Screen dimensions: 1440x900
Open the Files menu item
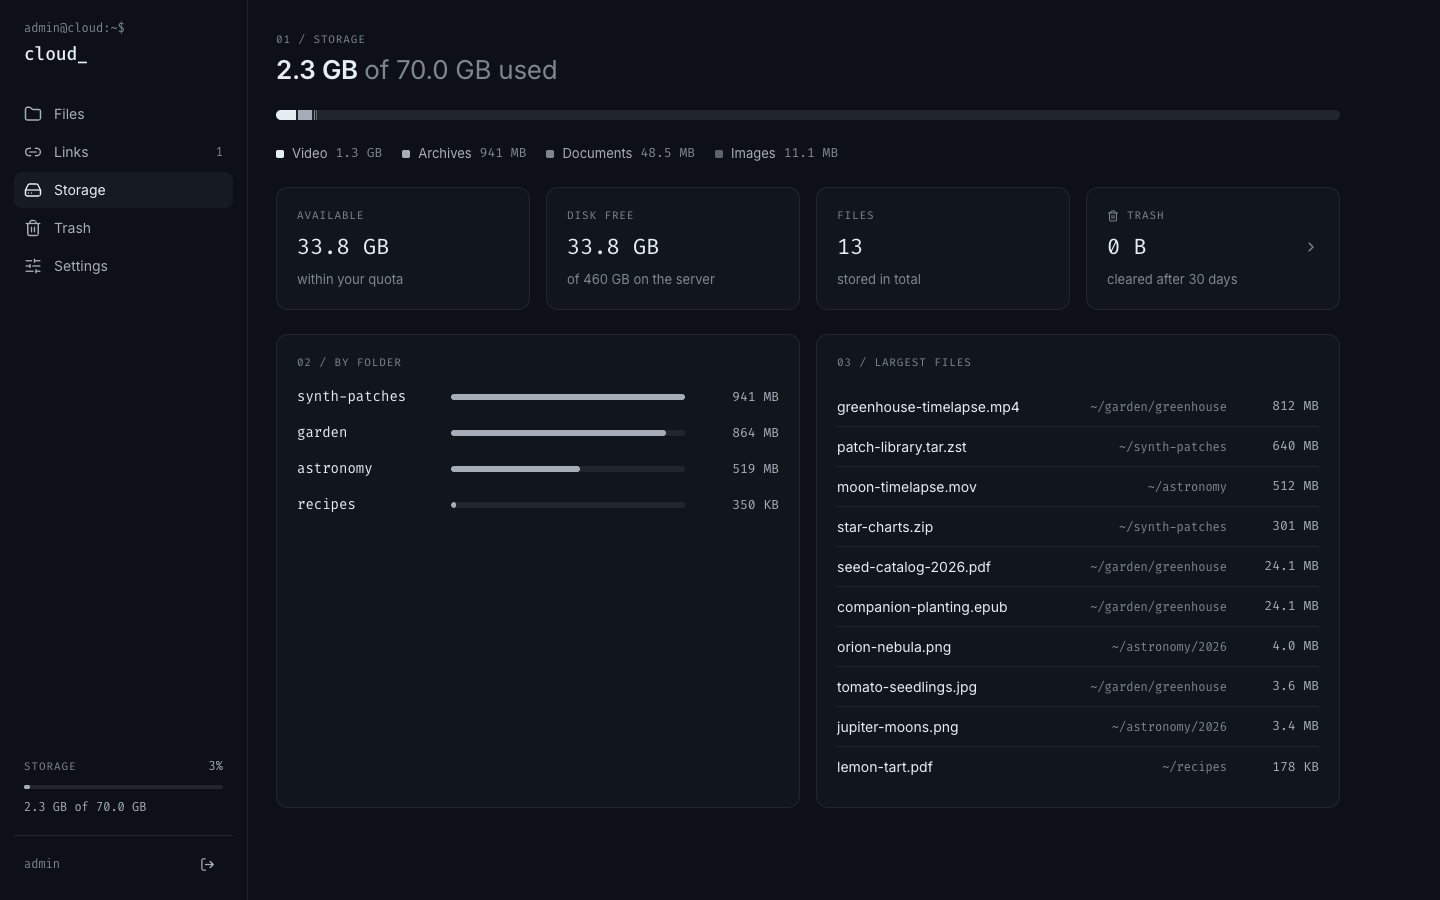tap(123, 114)
